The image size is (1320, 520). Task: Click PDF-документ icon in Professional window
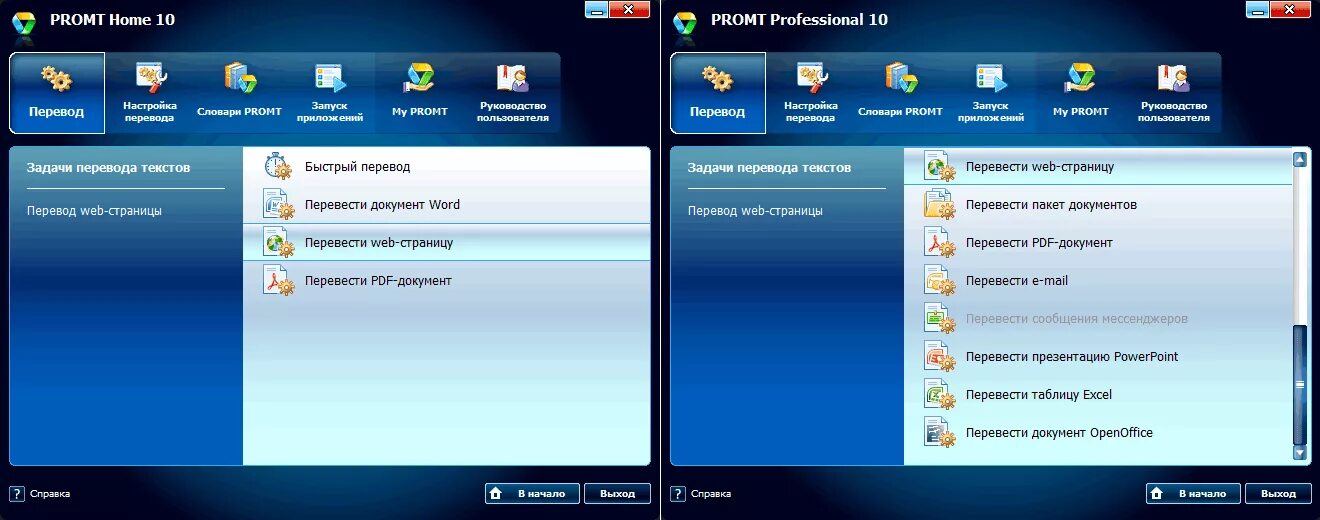click(940, 243)
